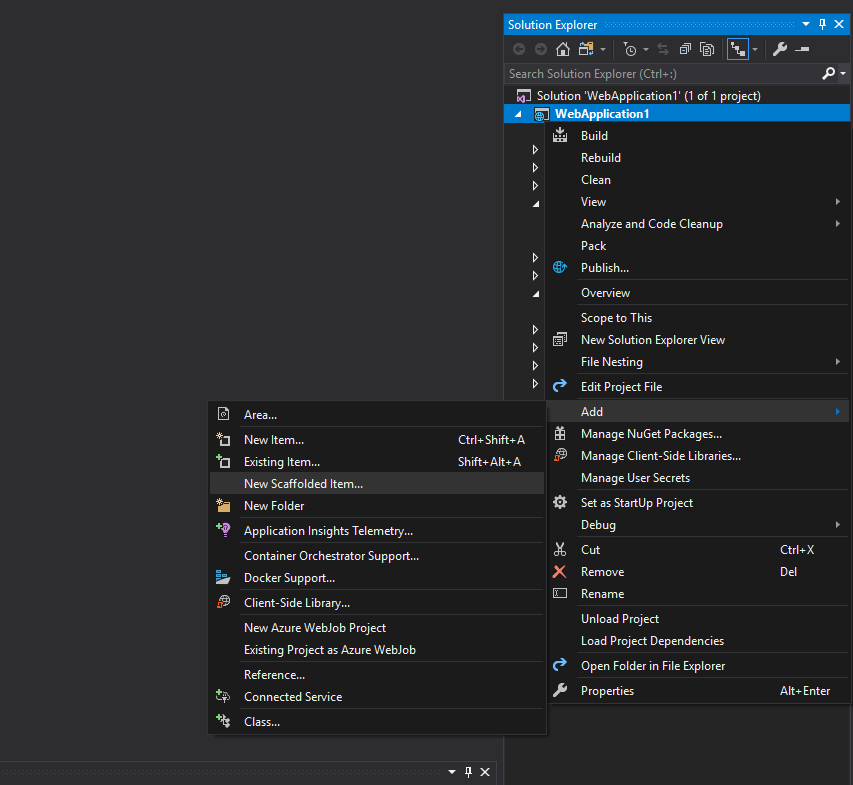Open File Nesting submenu
Screen dimensions: 853x785
point(699,362)
